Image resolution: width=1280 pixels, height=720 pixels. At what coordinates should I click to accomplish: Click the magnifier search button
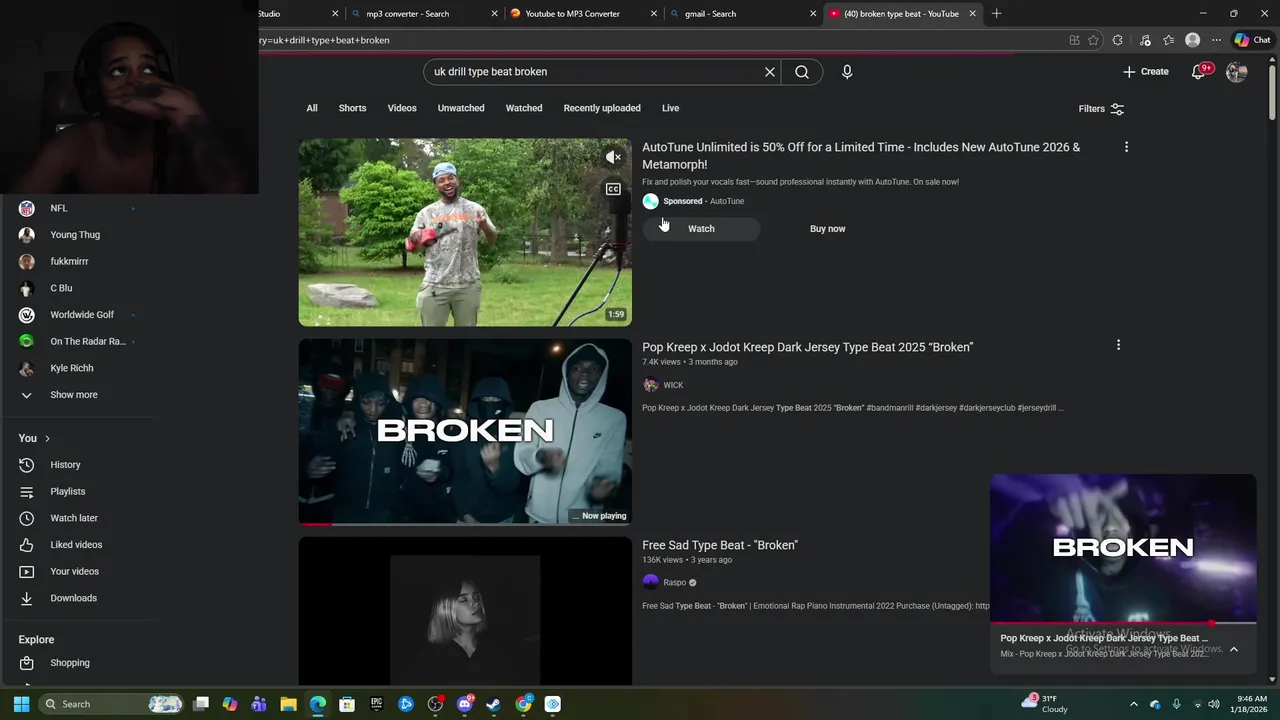click(x=802, y=72)
